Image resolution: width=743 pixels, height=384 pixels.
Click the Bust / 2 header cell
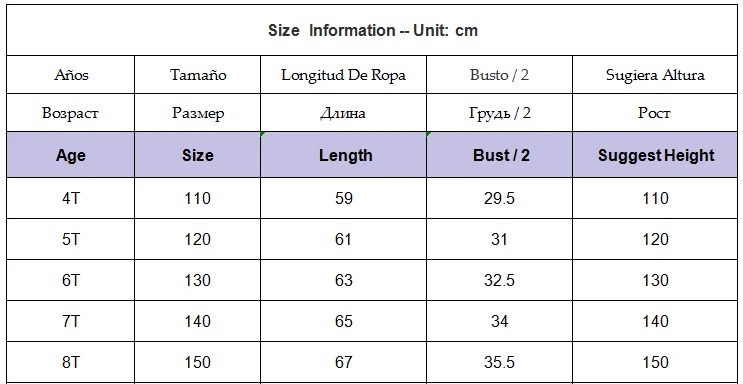[x=499, y=155]
